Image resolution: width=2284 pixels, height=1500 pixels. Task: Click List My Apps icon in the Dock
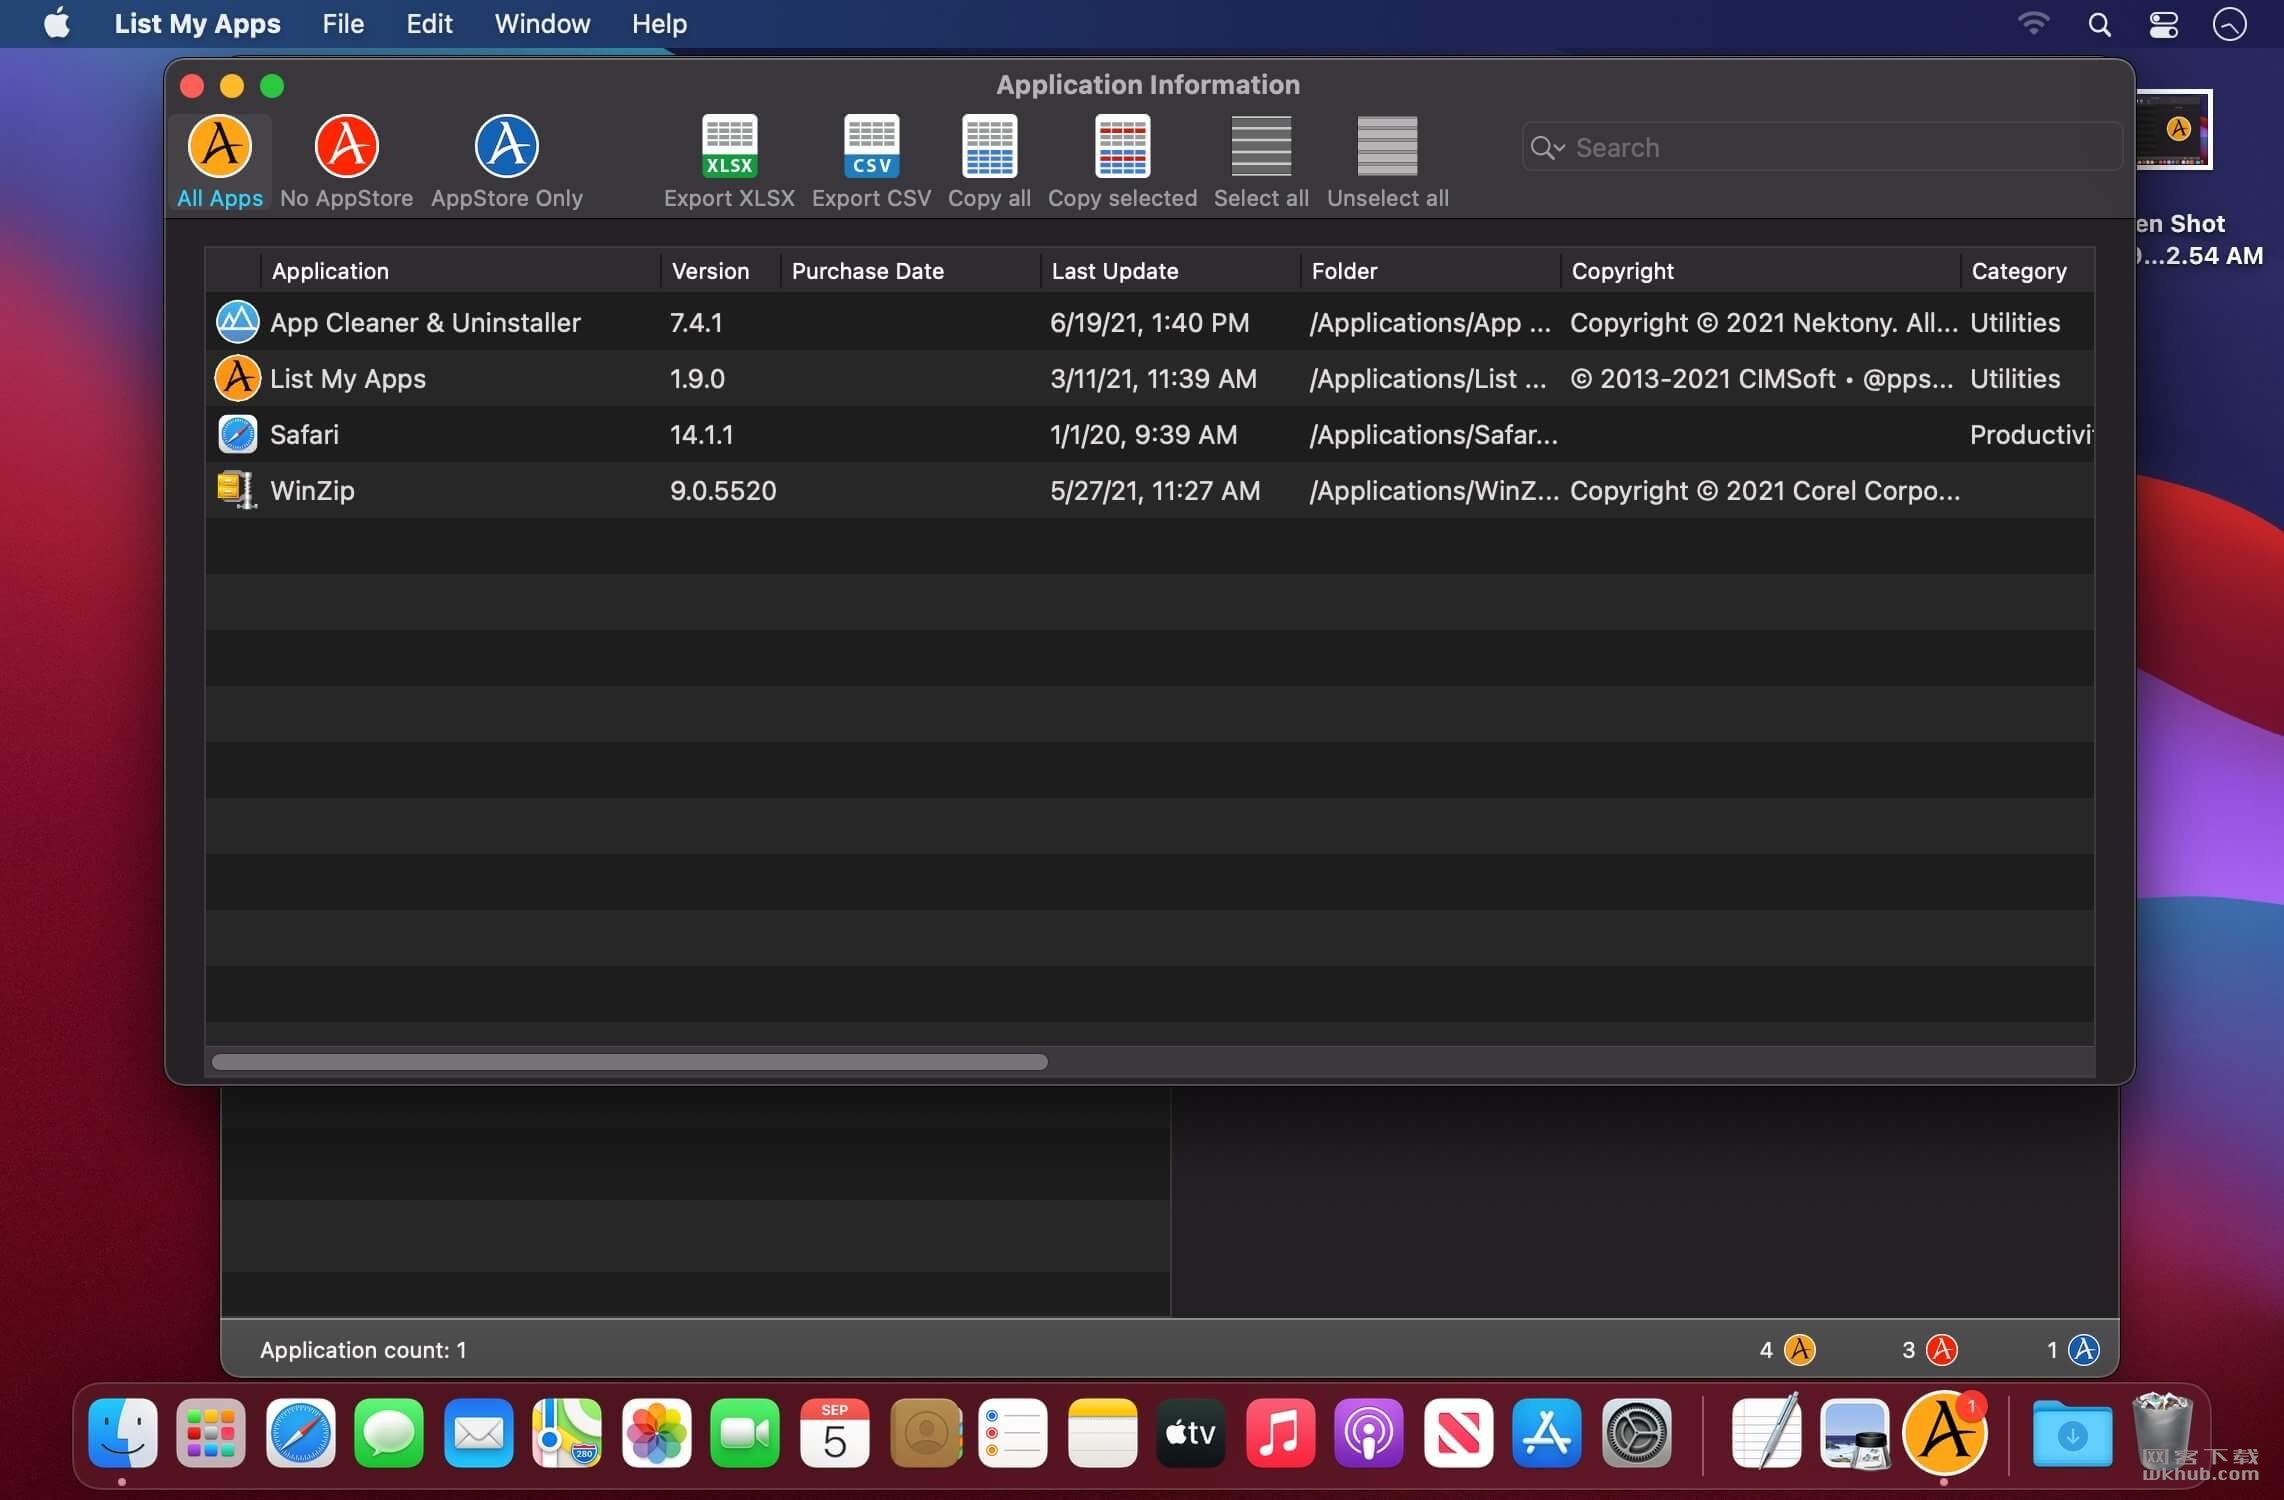point(1943,1434)
